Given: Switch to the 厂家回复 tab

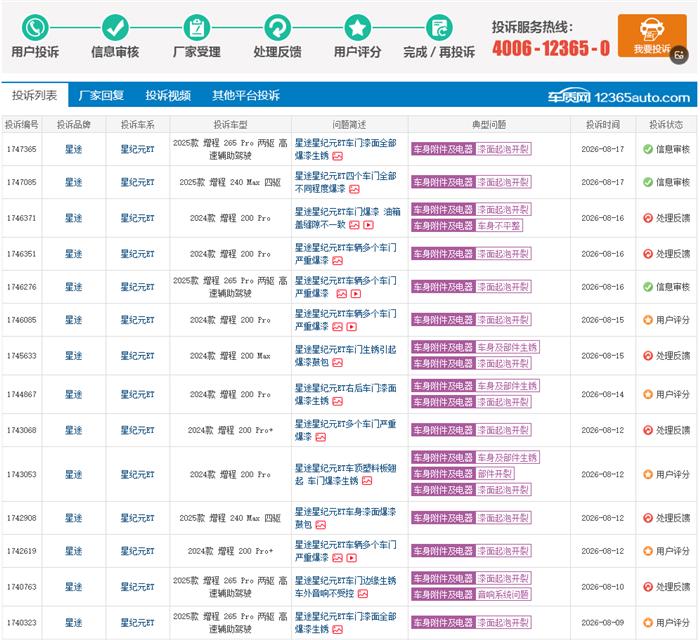Looking at the screenshot, I should click(x=101, y=95).
